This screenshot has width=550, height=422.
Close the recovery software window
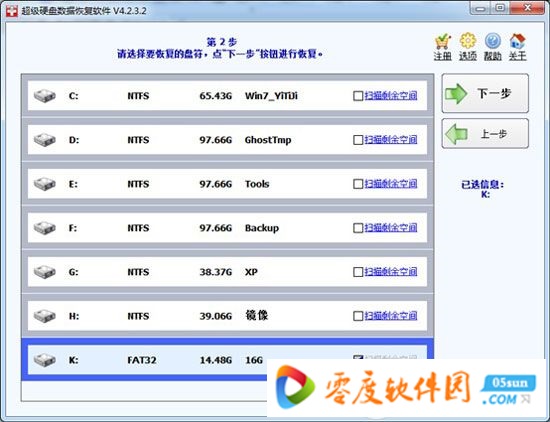point(527,8)
